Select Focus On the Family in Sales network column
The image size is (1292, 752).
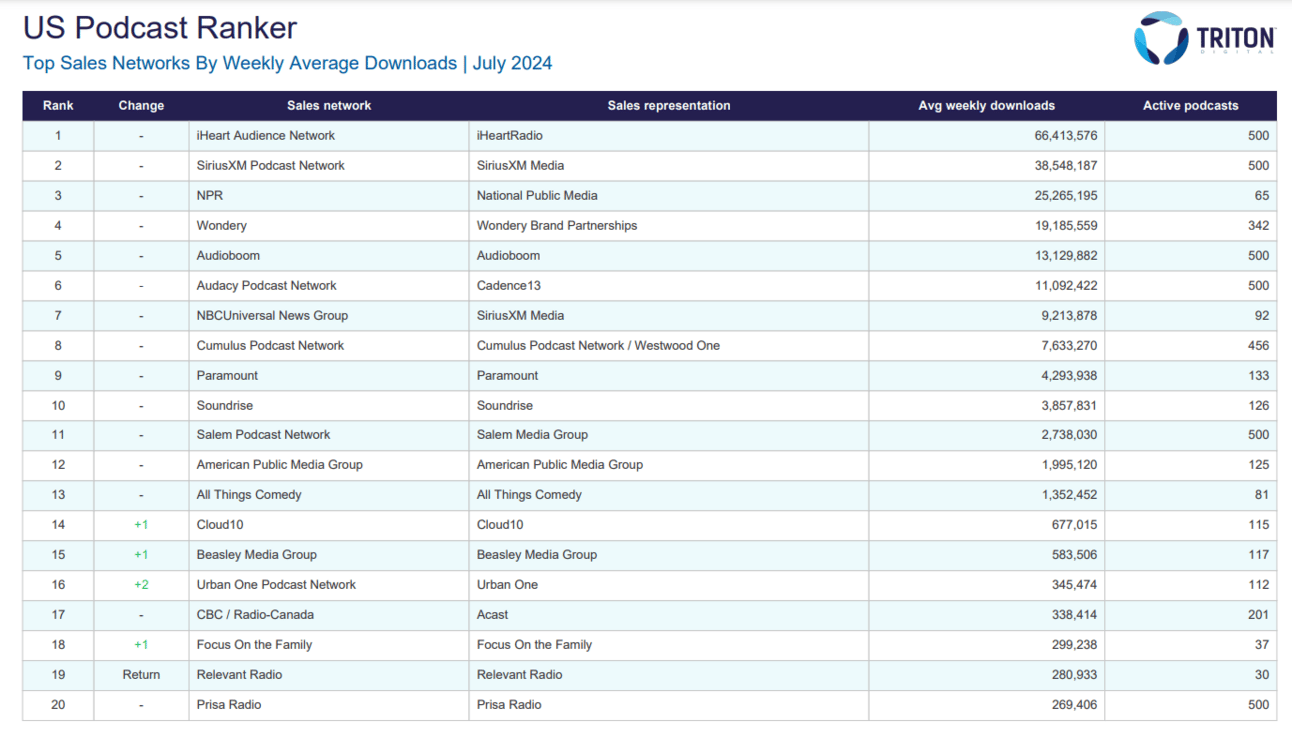point(255,645)
